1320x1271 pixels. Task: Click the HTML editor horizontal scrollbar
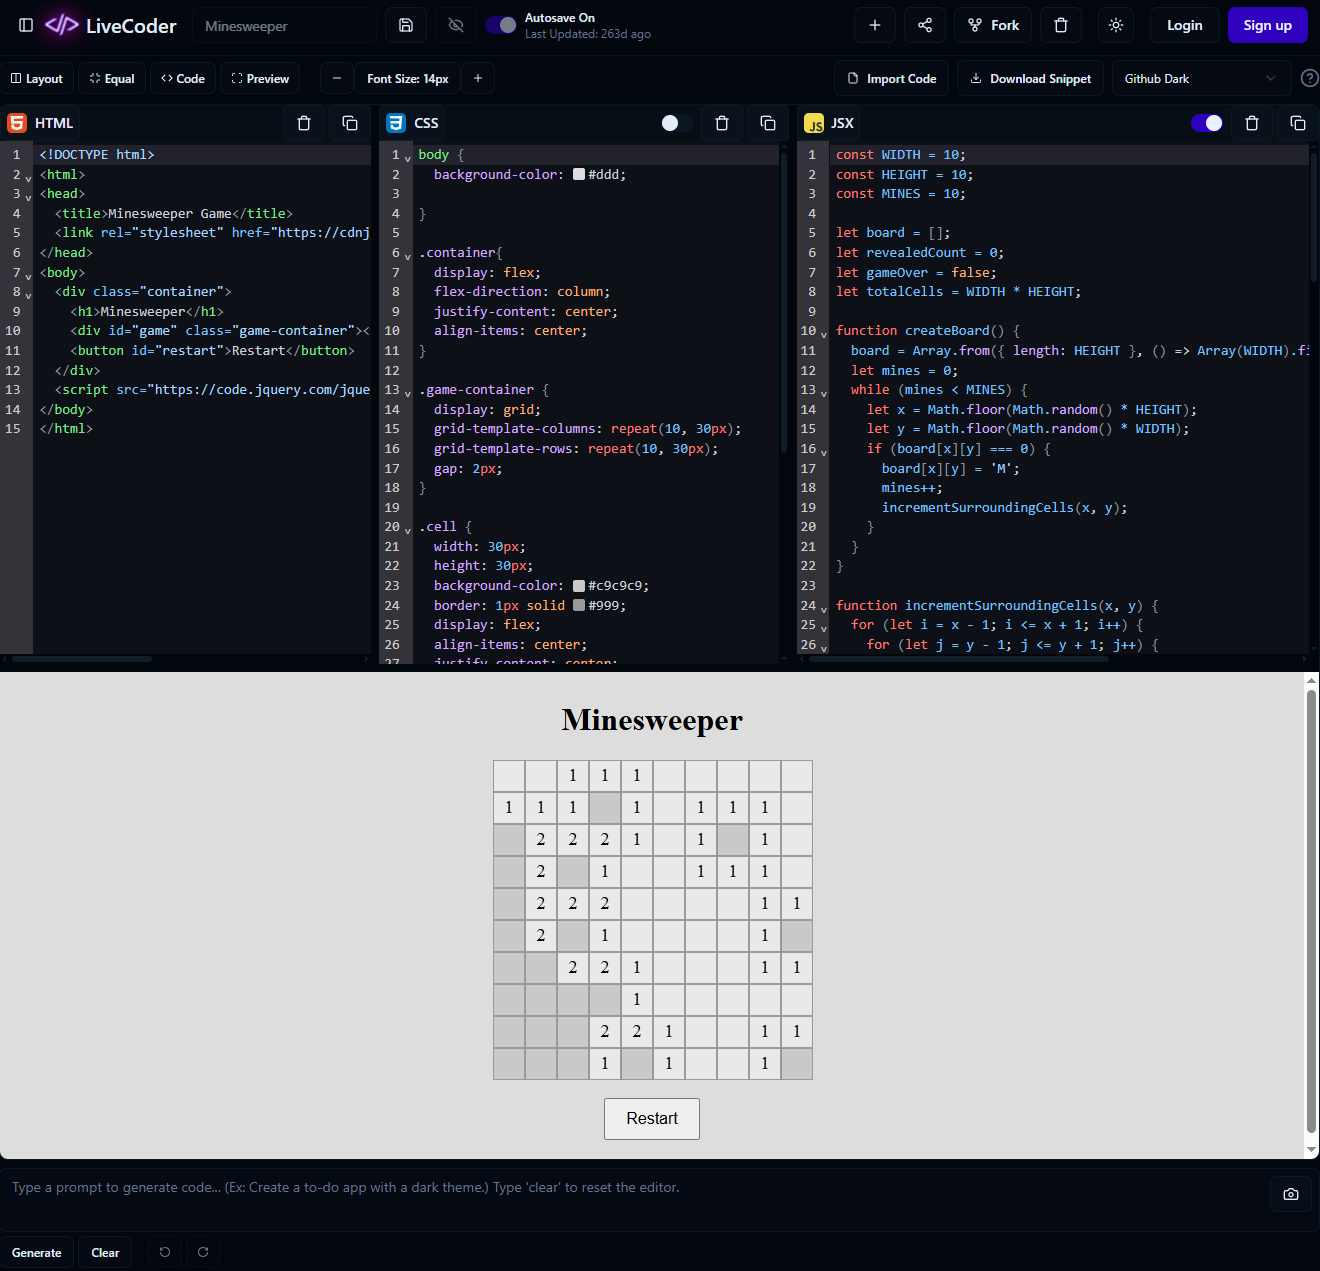pyautogui.click(x=82, y=659)
